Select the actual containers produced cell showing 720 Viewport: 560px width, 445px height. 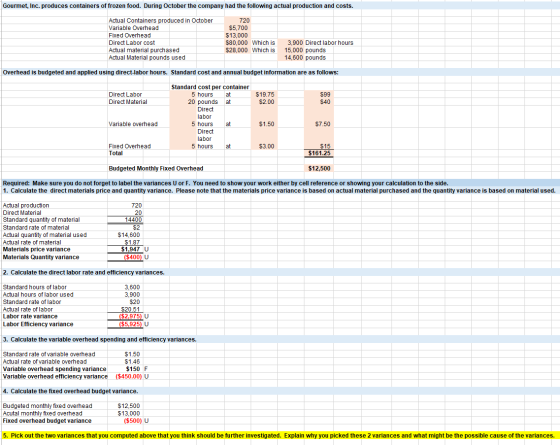click(238, 21)
